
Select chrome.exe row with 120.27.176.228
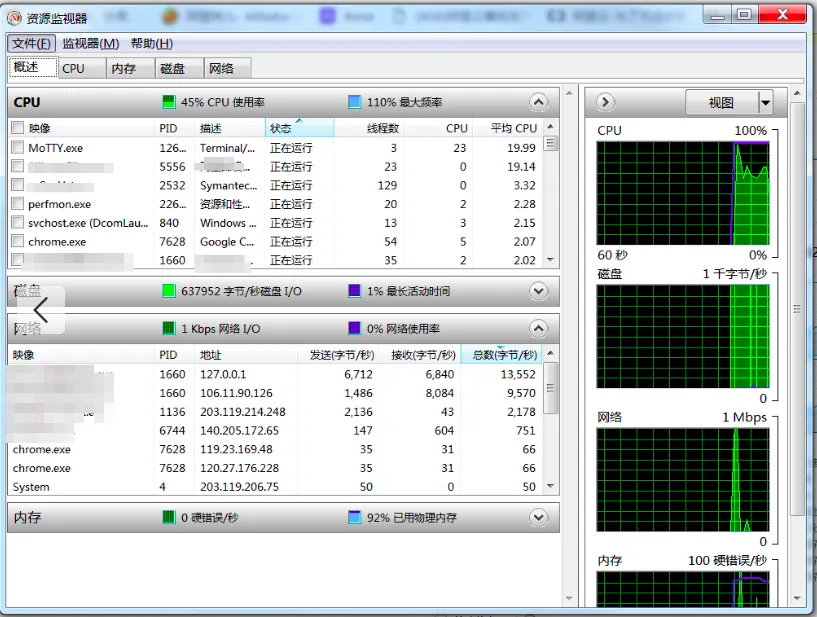pyautogui.click(x=275, y=468)
